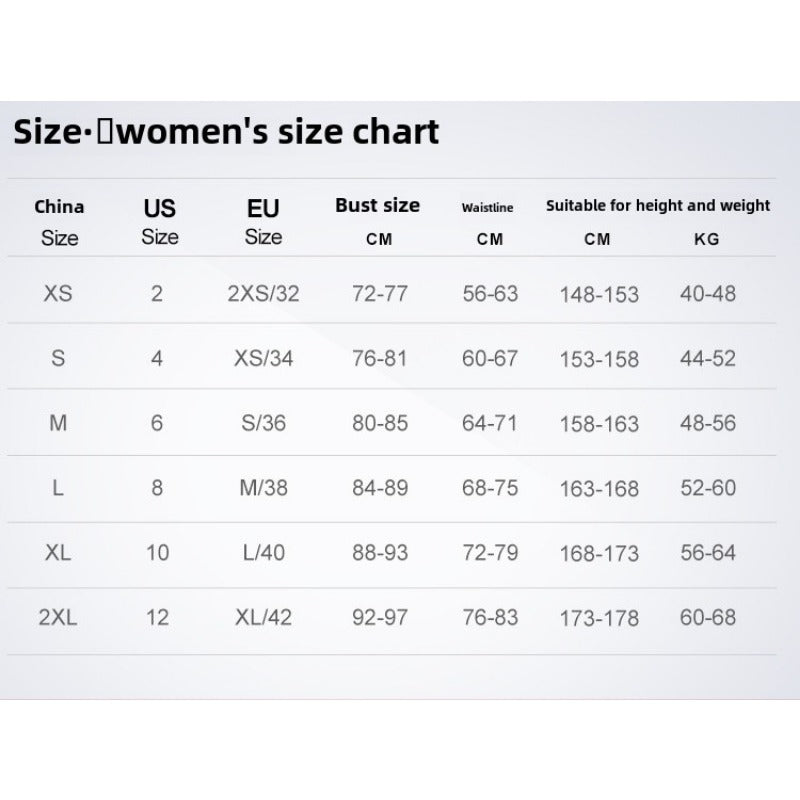Select the S size row label
The height and width of the screenshot is (800, 800).
(58, 358)
